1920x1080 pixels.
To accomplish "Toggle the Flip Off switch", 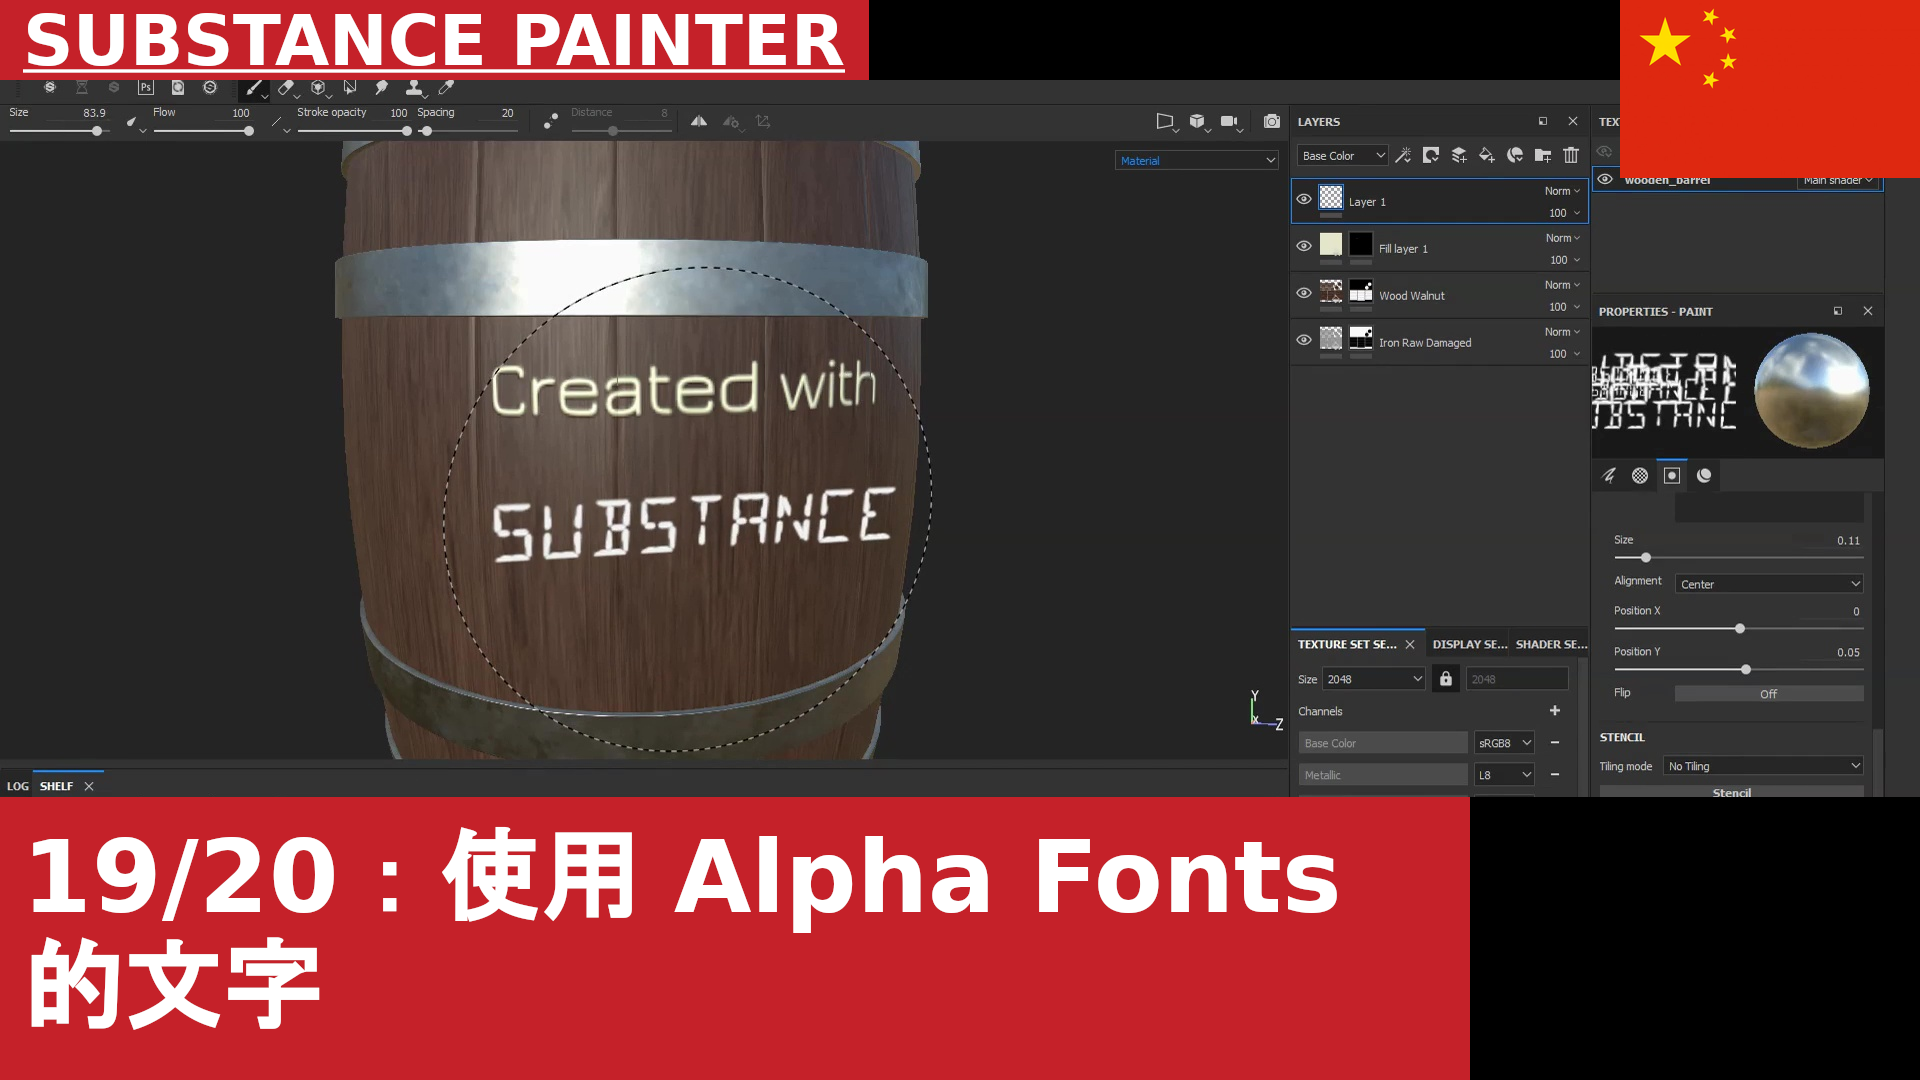I will (x=1769, y=694).
